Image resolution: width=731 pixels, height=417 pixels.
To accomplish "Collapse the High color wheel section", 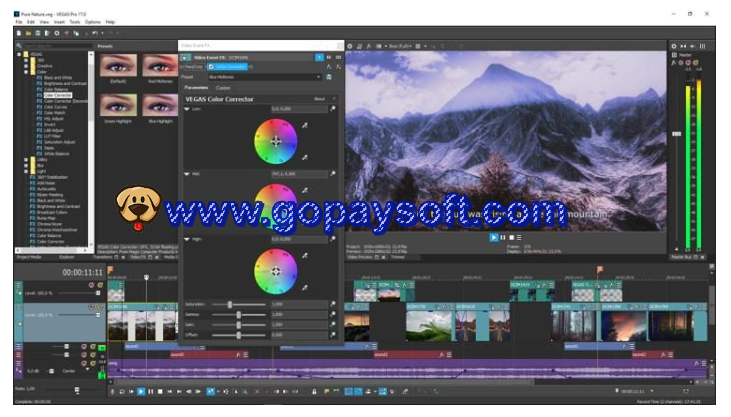I will 187,239.
